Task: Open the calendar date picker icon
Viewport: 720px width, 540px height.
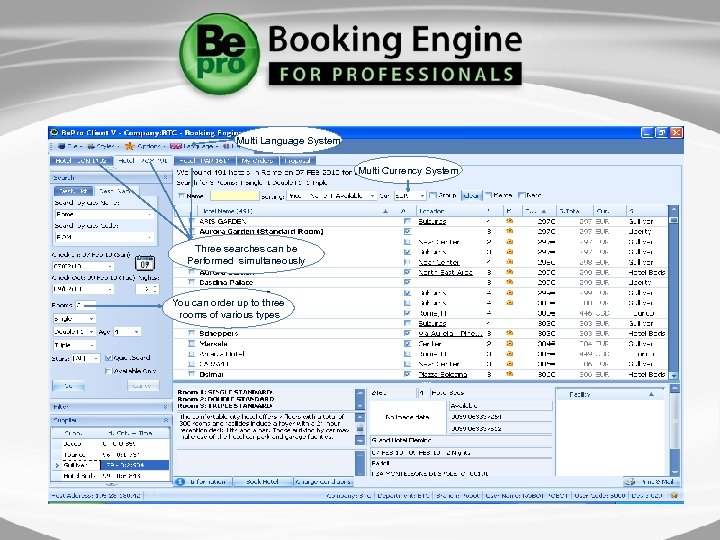Action: (145, 264)
